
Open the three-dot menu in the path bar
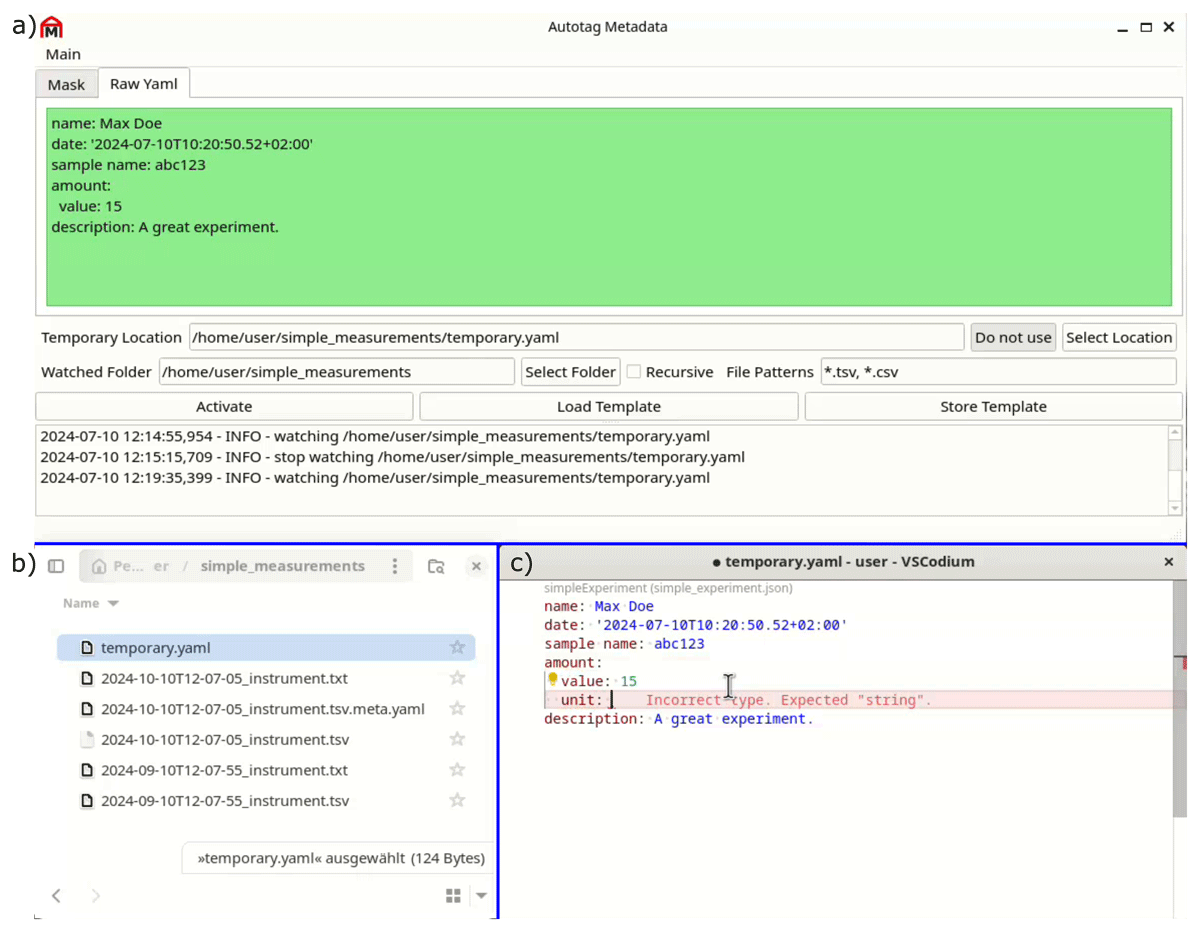pos(396,566)
